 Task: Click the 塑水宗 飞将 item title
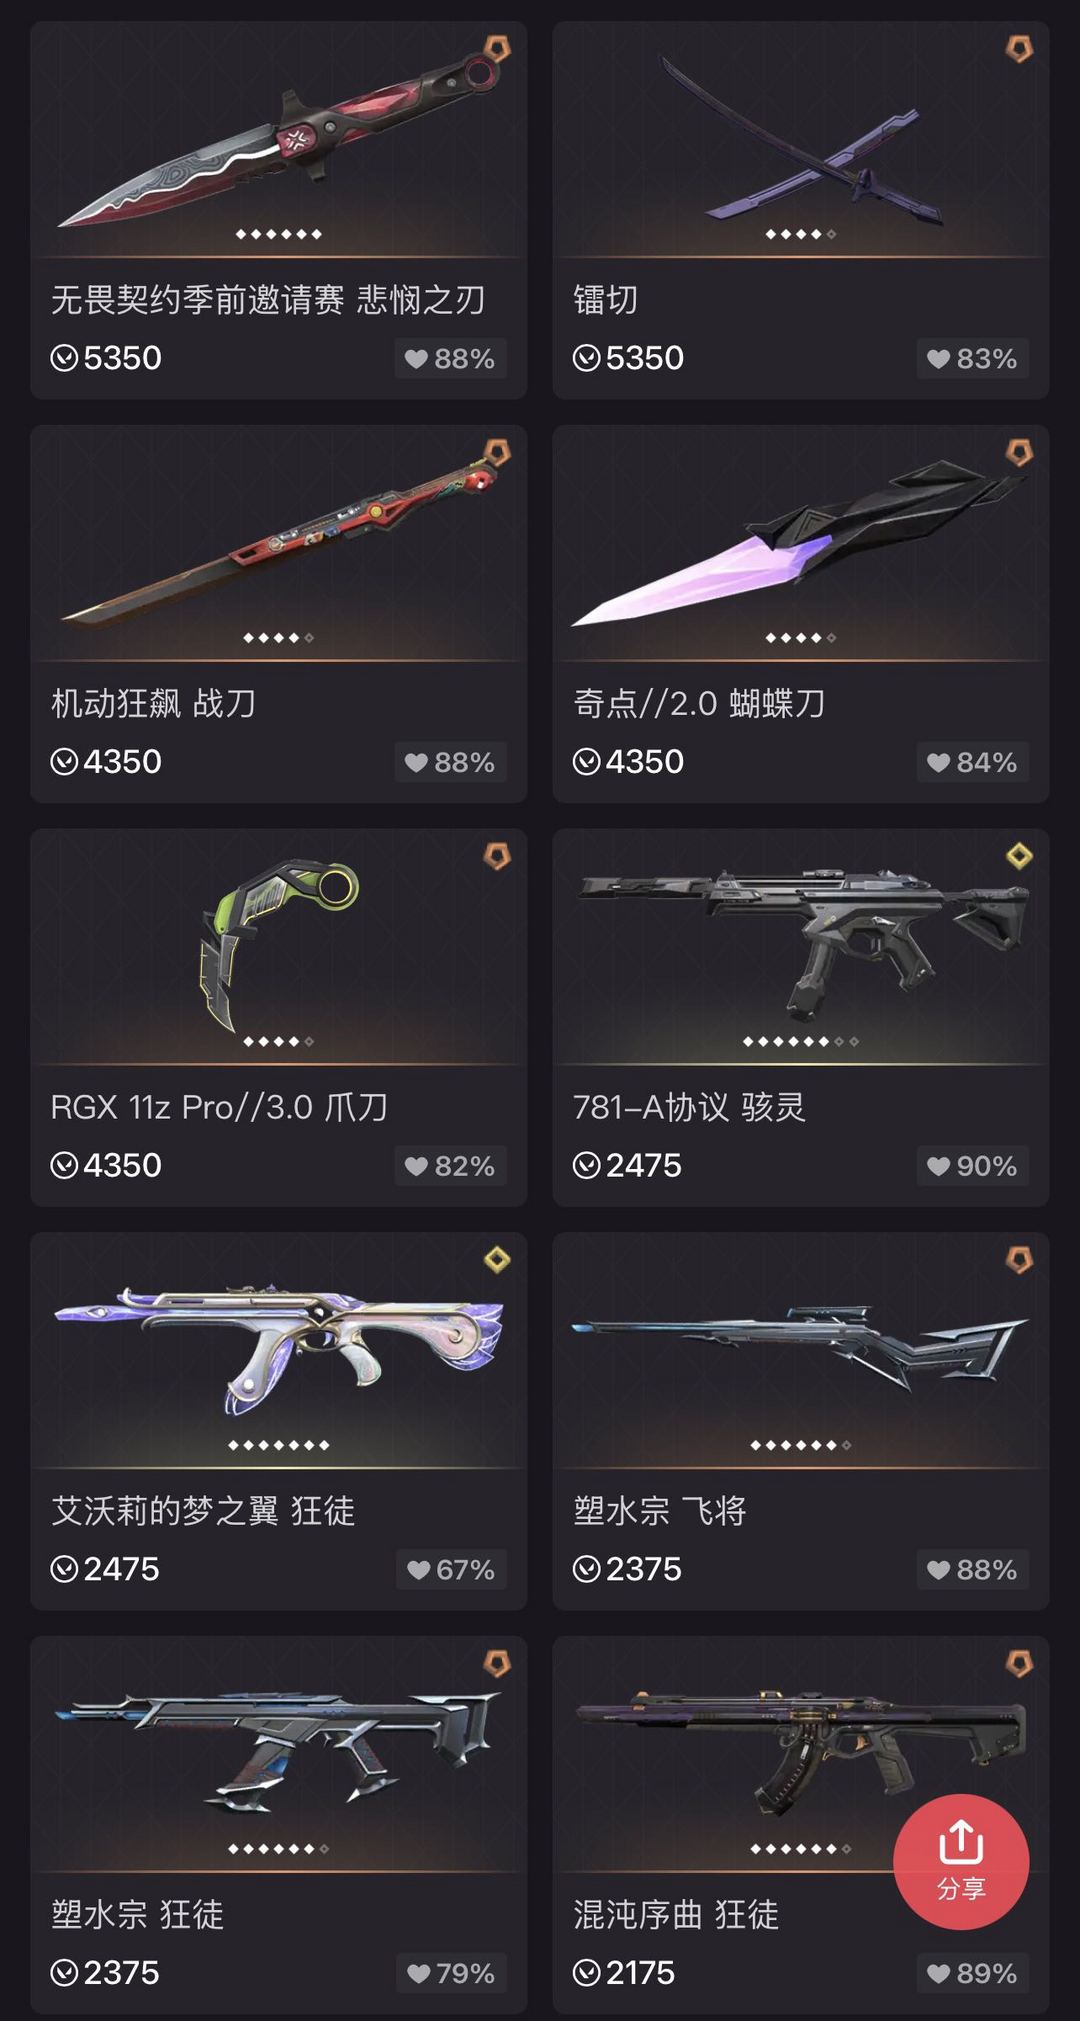(659, 1510)
